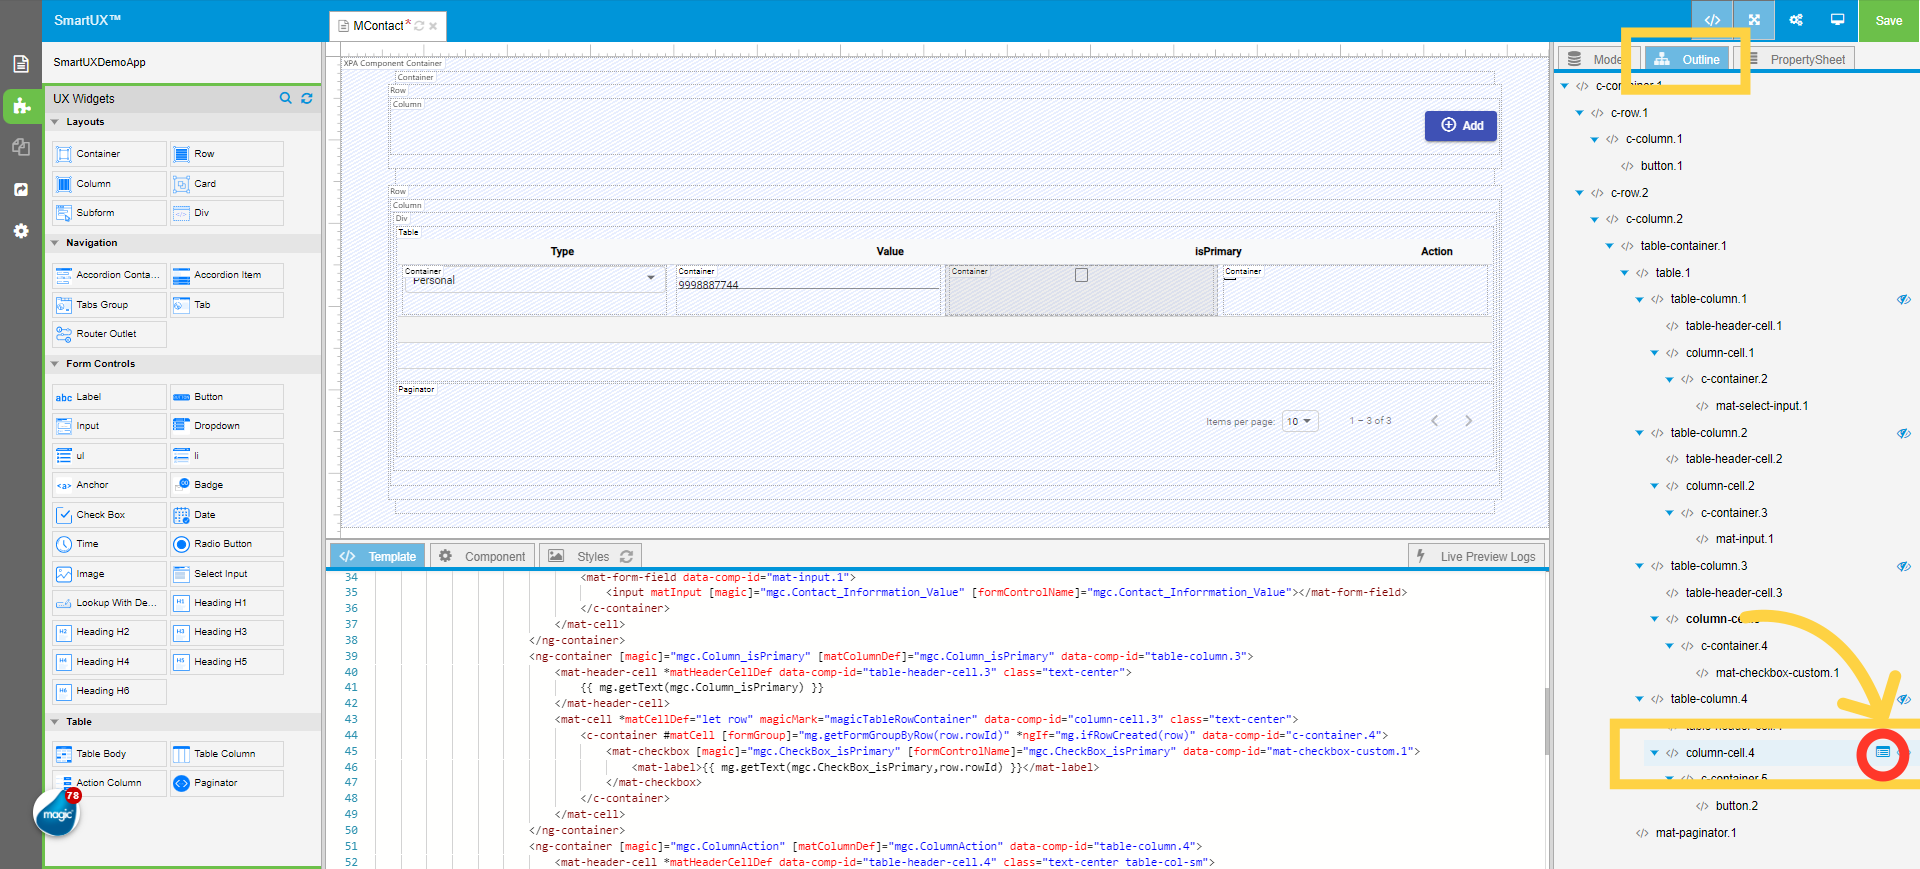Click the share/export sidebar icon
The image size is (1920, 869).
coord(21,189)
